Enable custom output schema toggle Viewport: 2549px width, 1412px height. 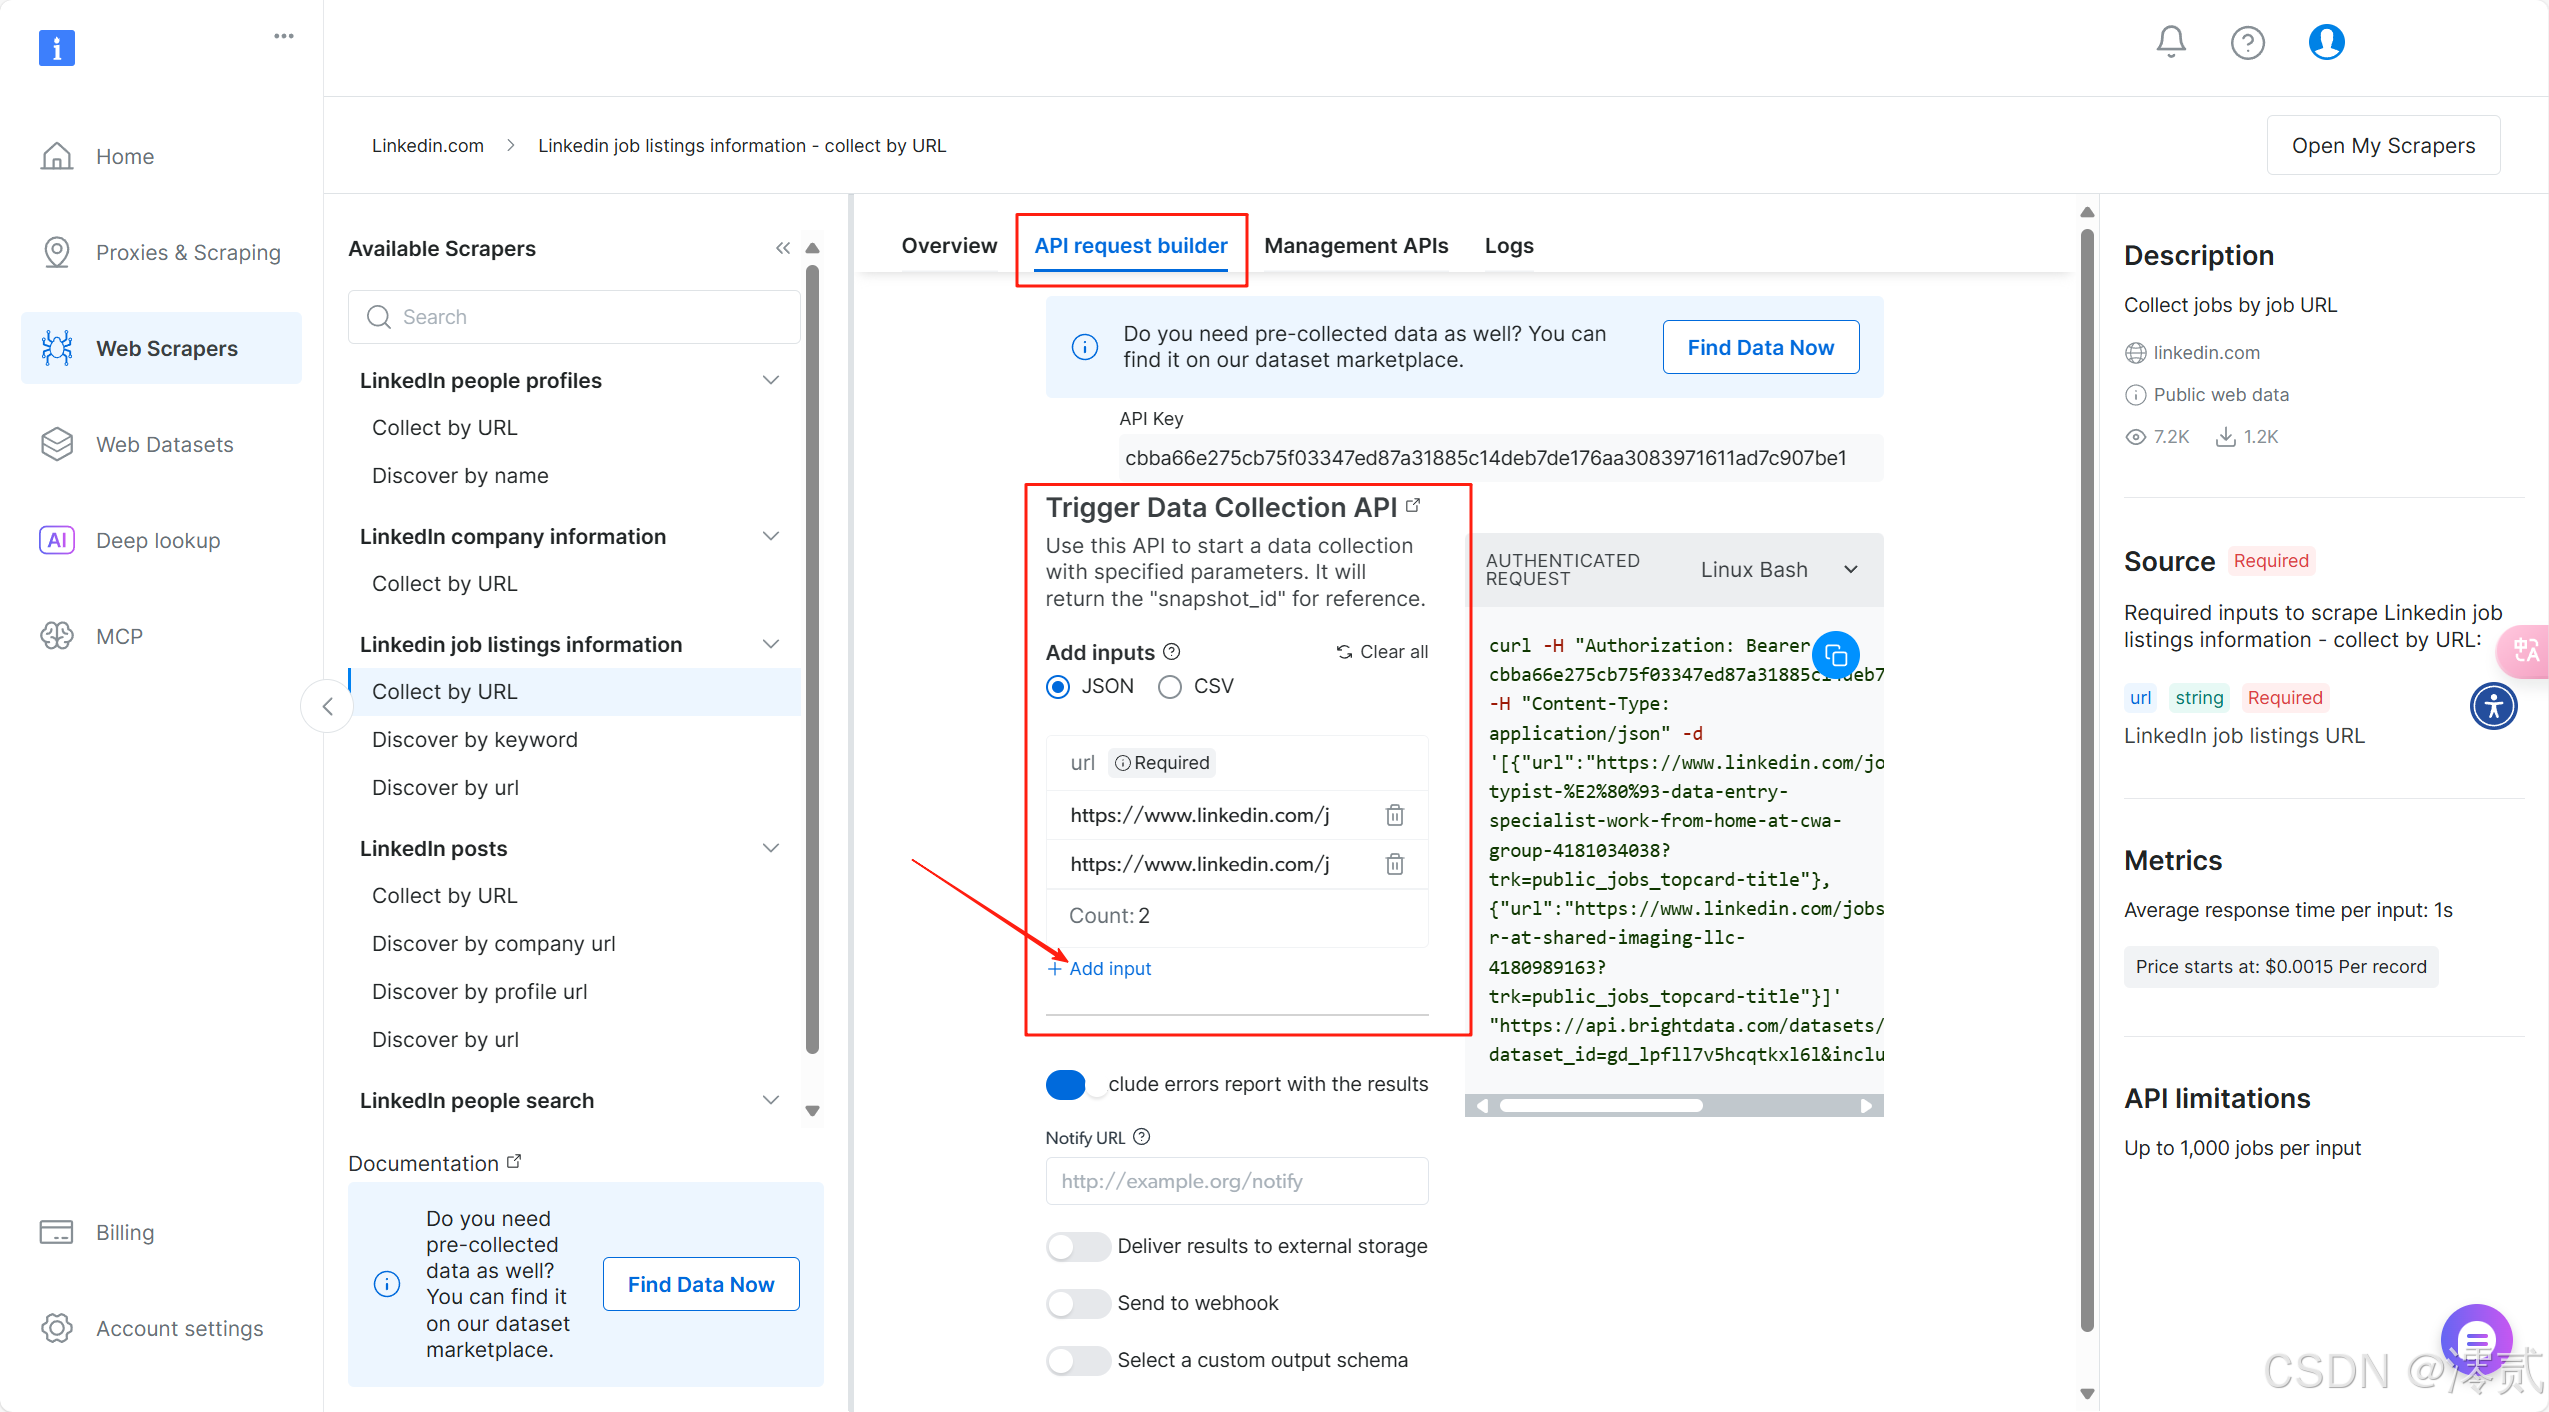pyautogui.click(x=1078, y=1360)
